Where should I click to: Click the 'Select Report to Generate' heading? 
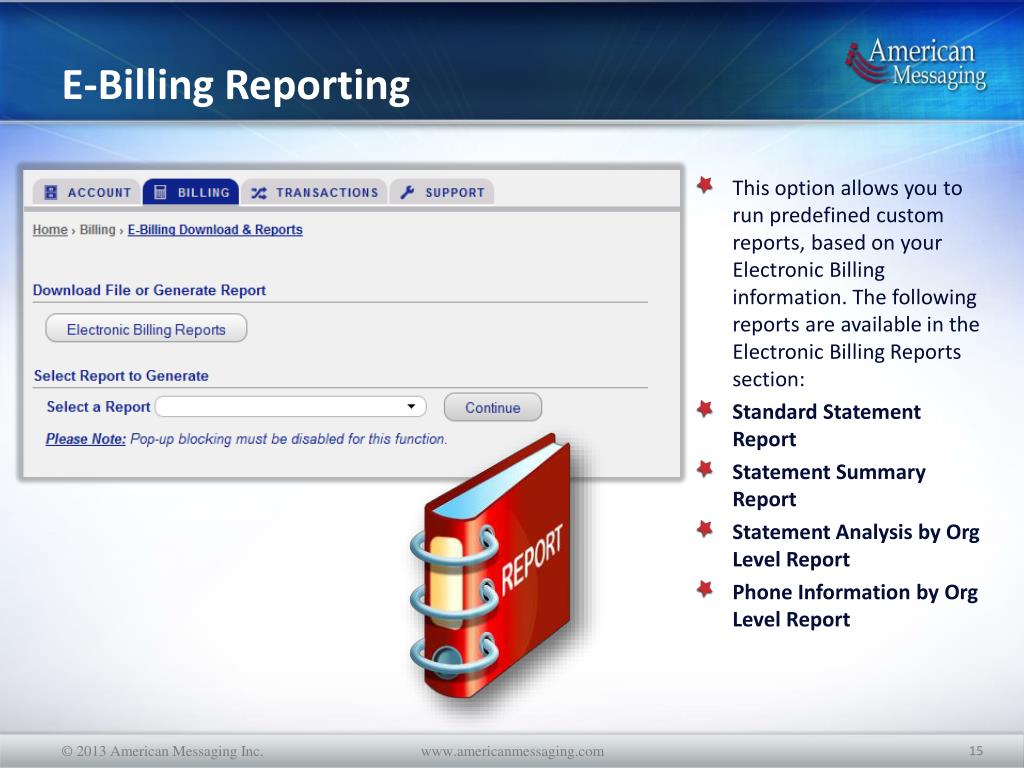(x=121, y=376)
